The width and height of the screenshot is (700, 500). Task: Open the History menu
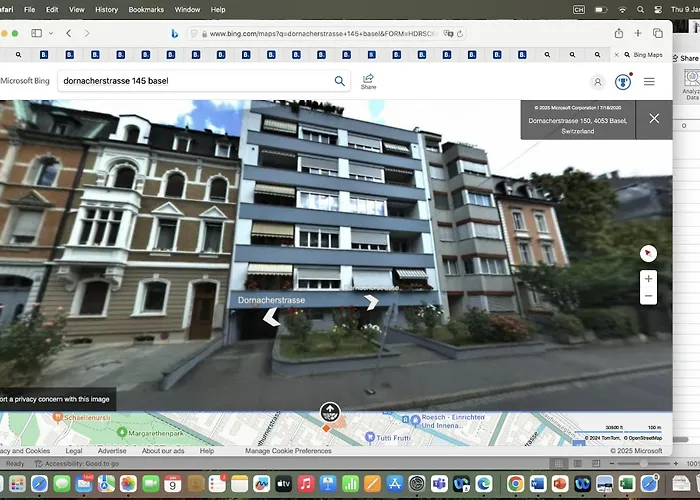(106, 9)
